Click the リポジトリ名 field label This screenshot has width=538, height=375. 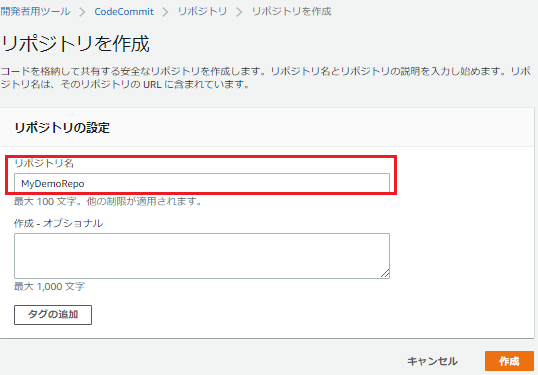44,163
